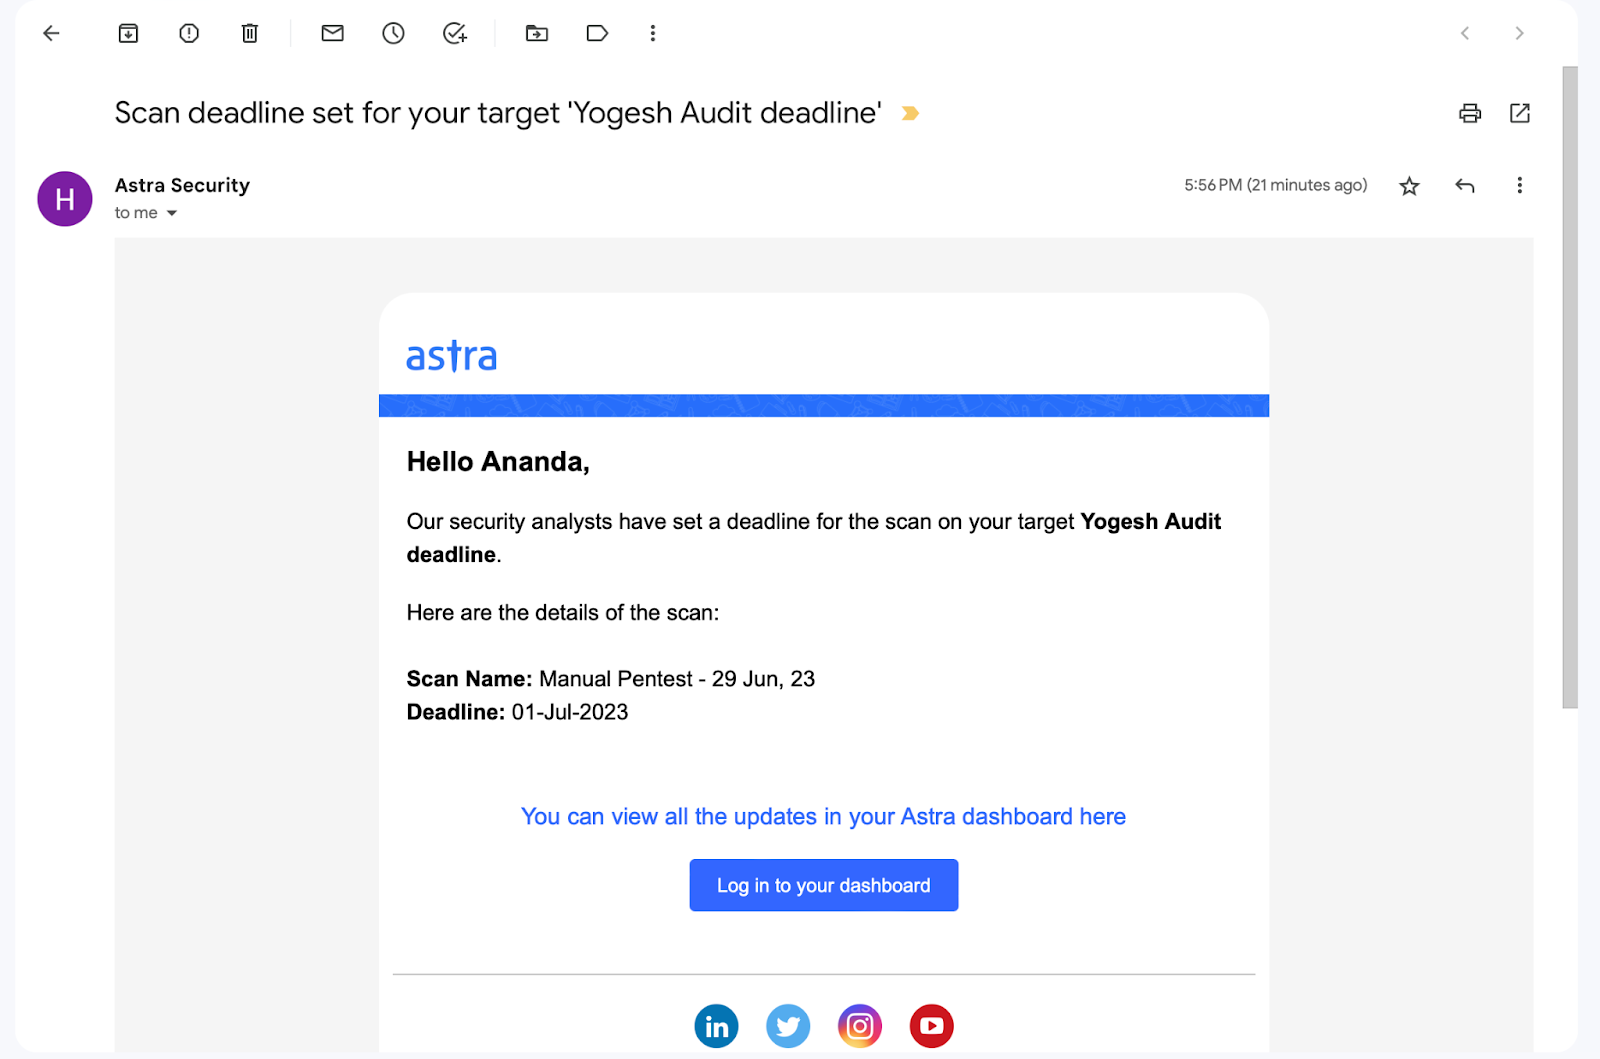Open Astra's LinkedIn page icon
This screenshot has width=1600, height=1059.
(717, 1026)
